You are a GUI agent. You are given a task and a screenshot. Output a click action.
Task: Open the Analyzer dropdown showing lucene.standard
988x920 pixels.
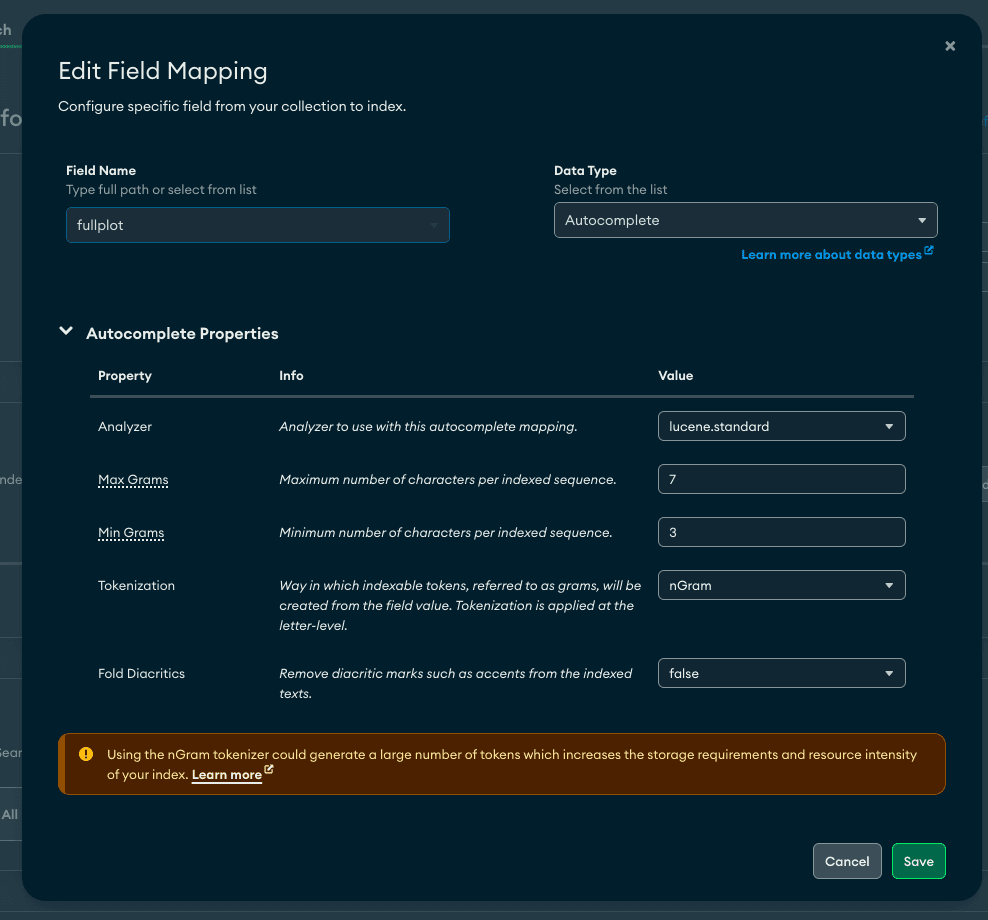781,426
